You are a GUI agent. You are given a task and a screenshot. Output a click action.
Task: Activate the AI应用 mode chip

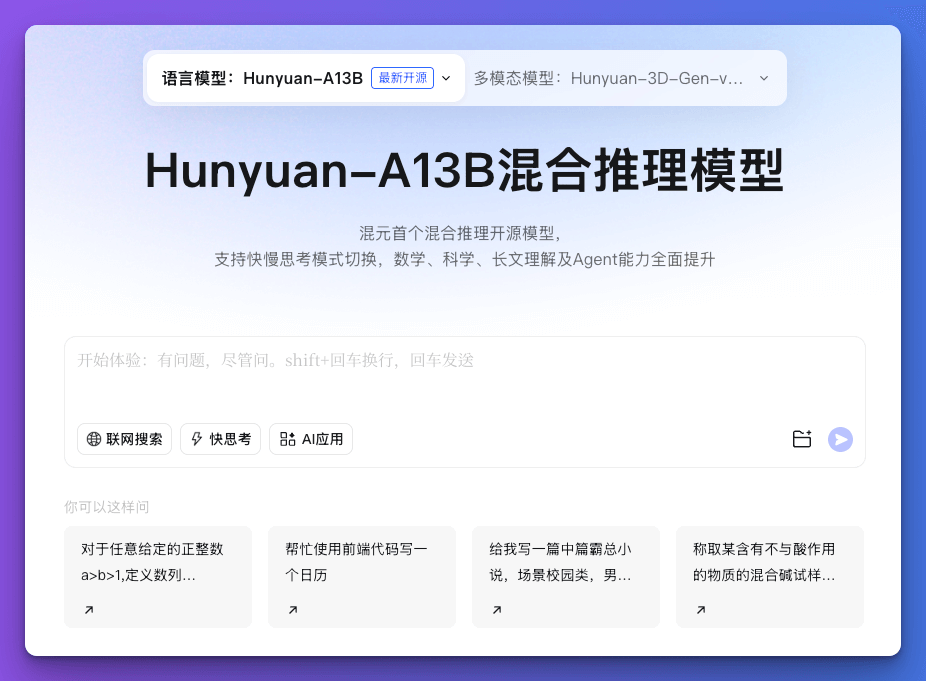click(311, 439)
